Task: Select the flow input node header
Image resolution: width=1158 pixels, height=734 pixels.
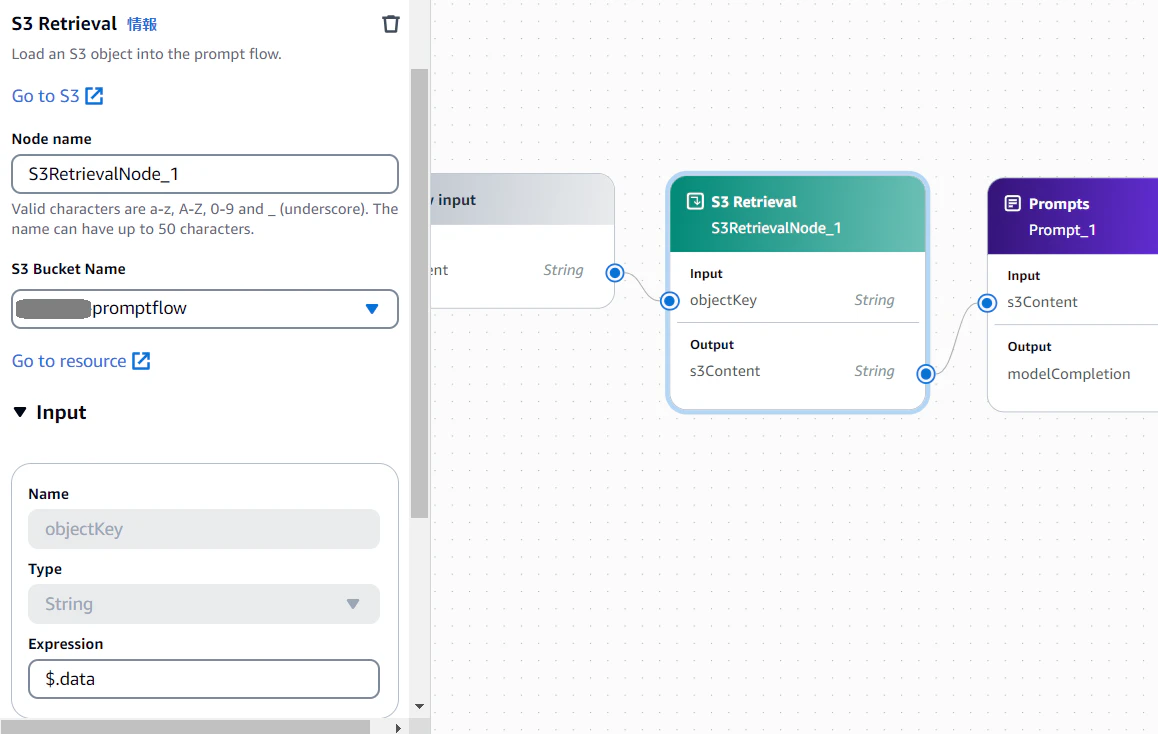Action: coord(522,199)
